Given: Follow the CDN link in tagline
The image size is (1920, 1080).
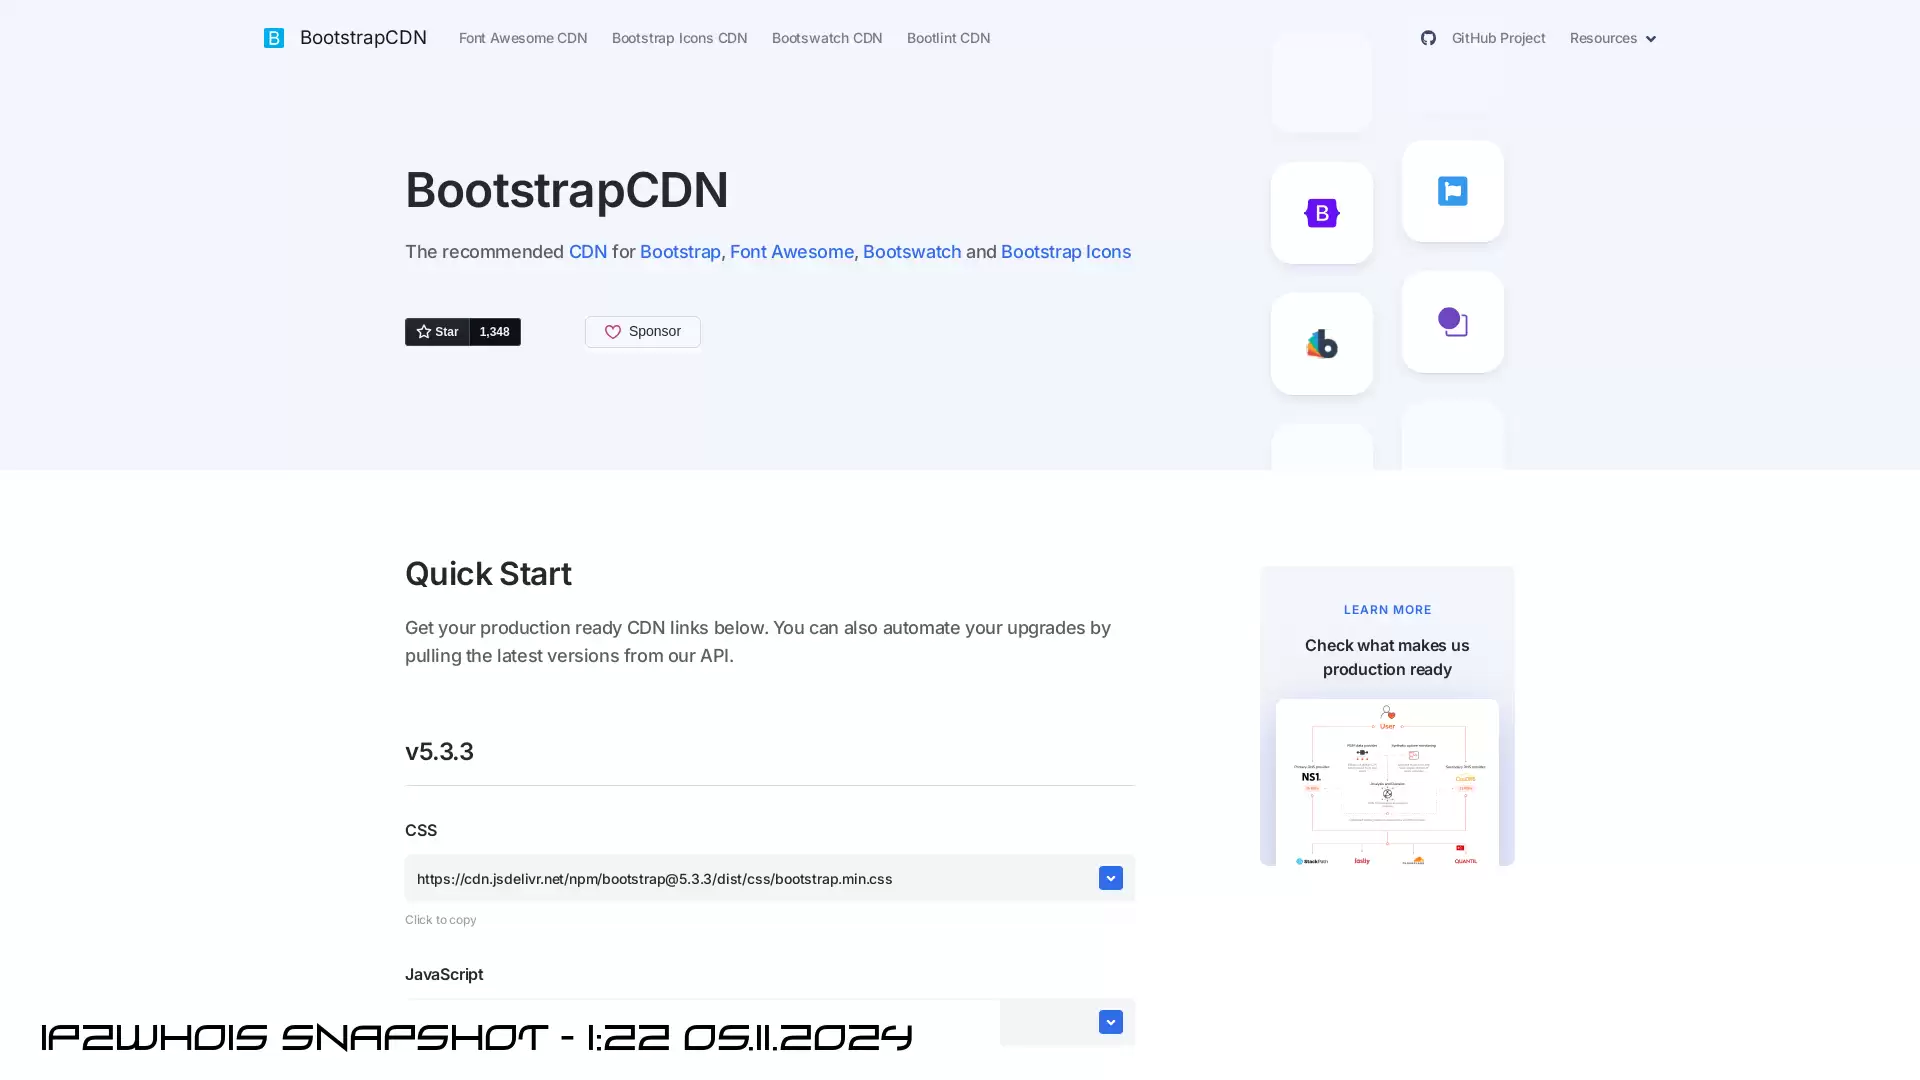Looking at the screenshot, I should point(588,252).
